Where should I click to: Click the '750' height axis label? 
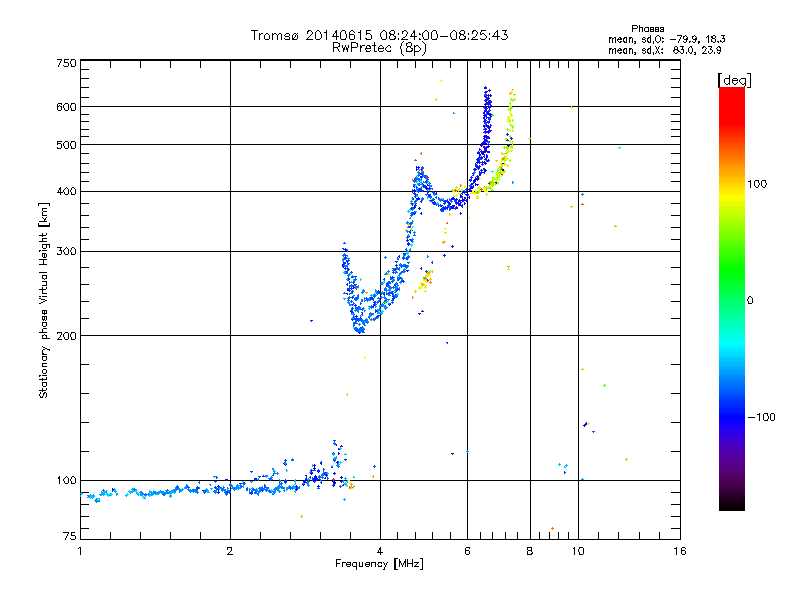pyautogui.click(x=66, y=63)
